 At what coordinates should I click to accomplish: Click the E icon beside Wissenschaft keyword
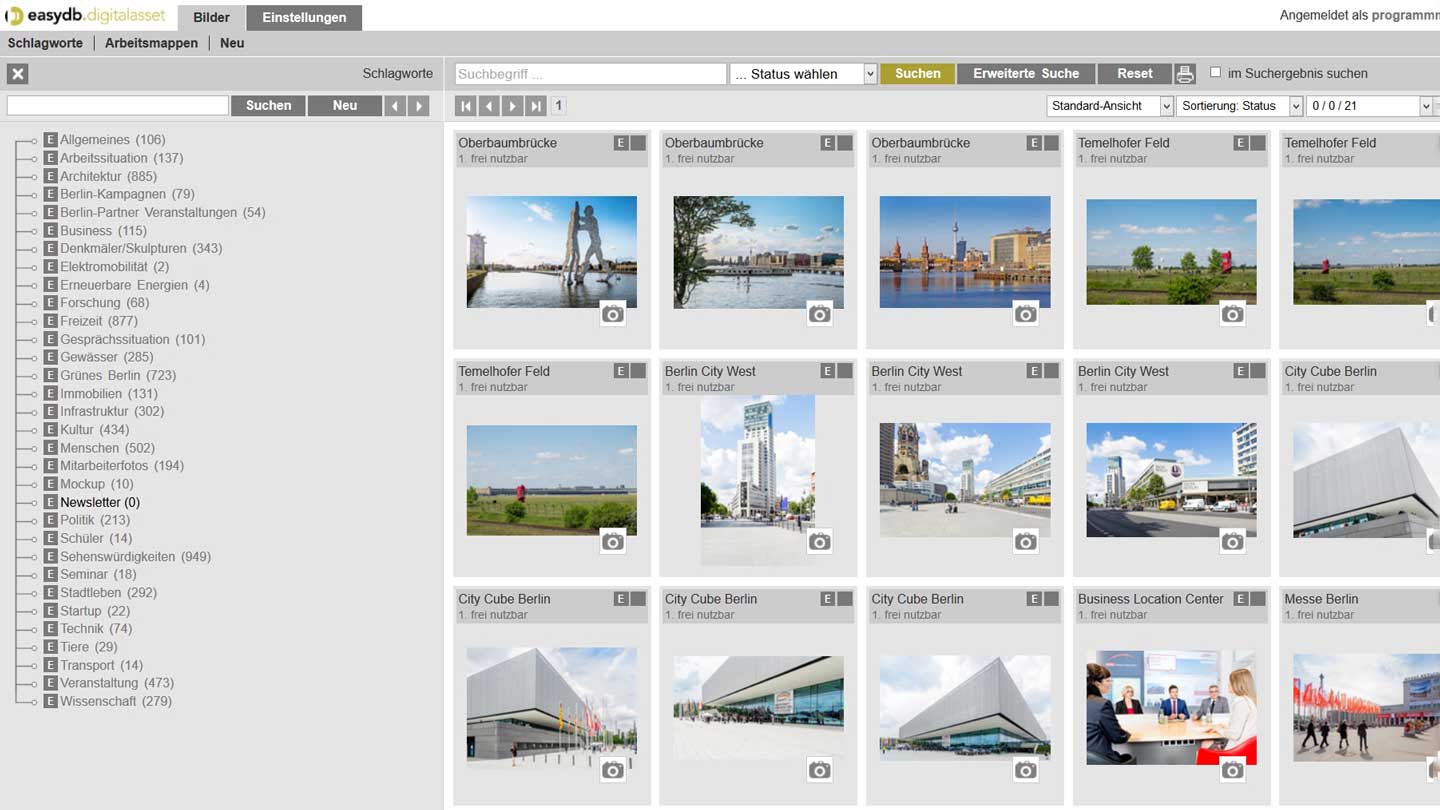(x=50, y=701)
